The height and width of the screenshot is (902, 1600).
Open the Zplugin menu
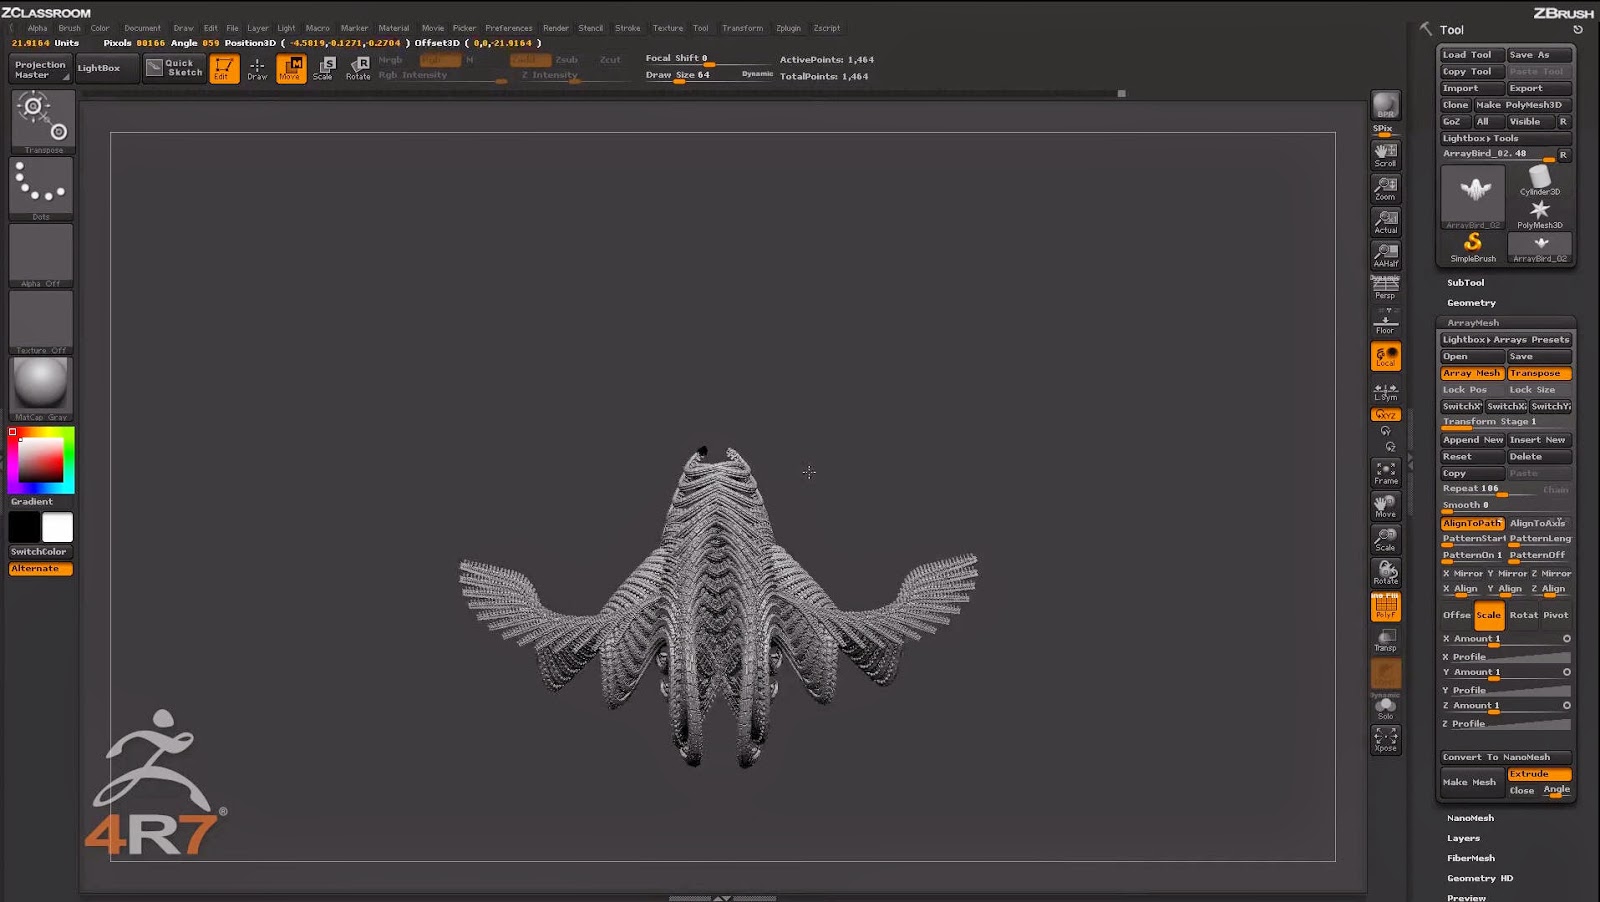786,28
